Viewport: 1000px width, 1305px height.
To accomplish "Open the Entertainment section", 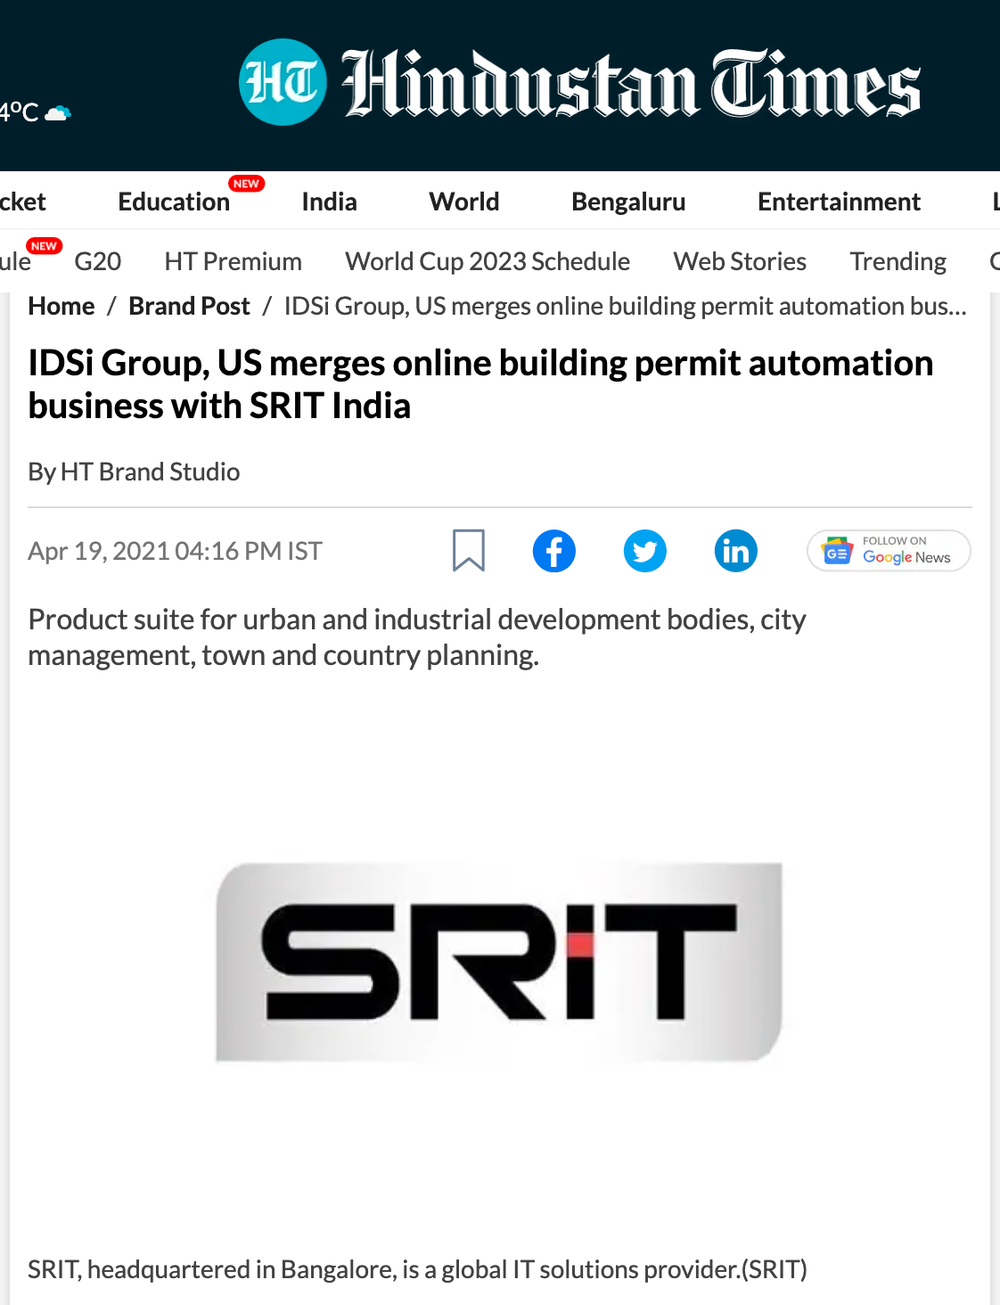I will (x=839, y=202).
